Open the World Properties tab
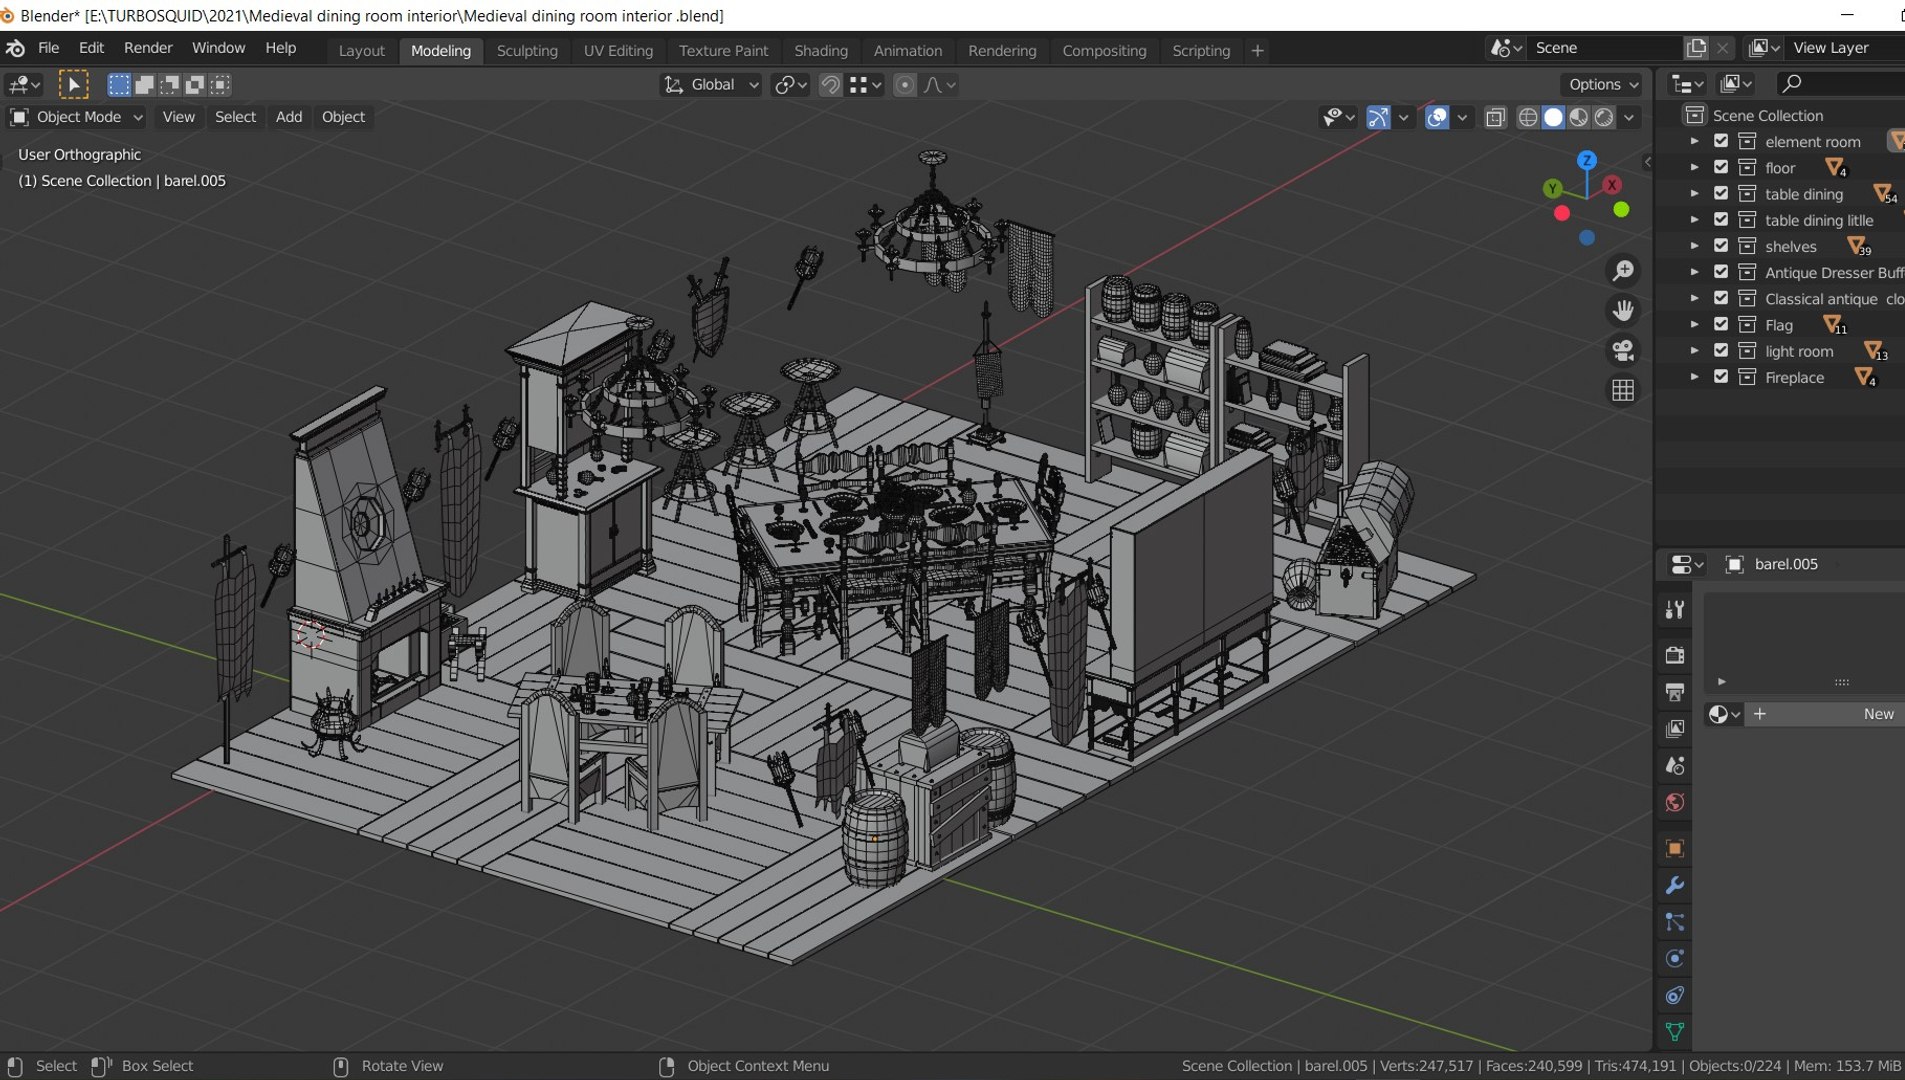The width and height of the screenshot is (1905, 1080). coord(1675,803)
